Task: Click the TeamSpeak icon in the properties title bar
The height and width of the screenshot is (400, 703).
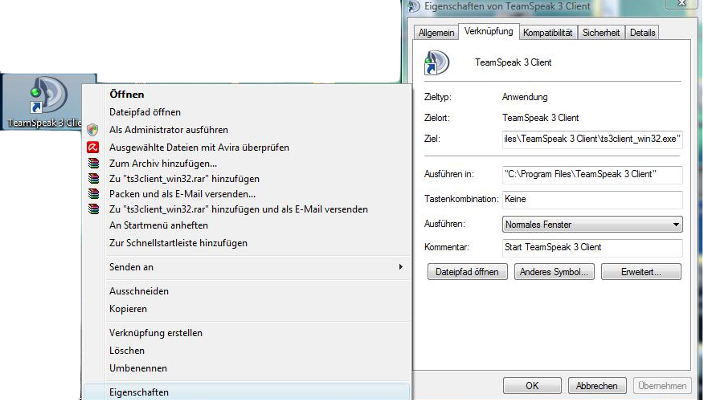Action: pyautogui.click(x=413, y=6)
